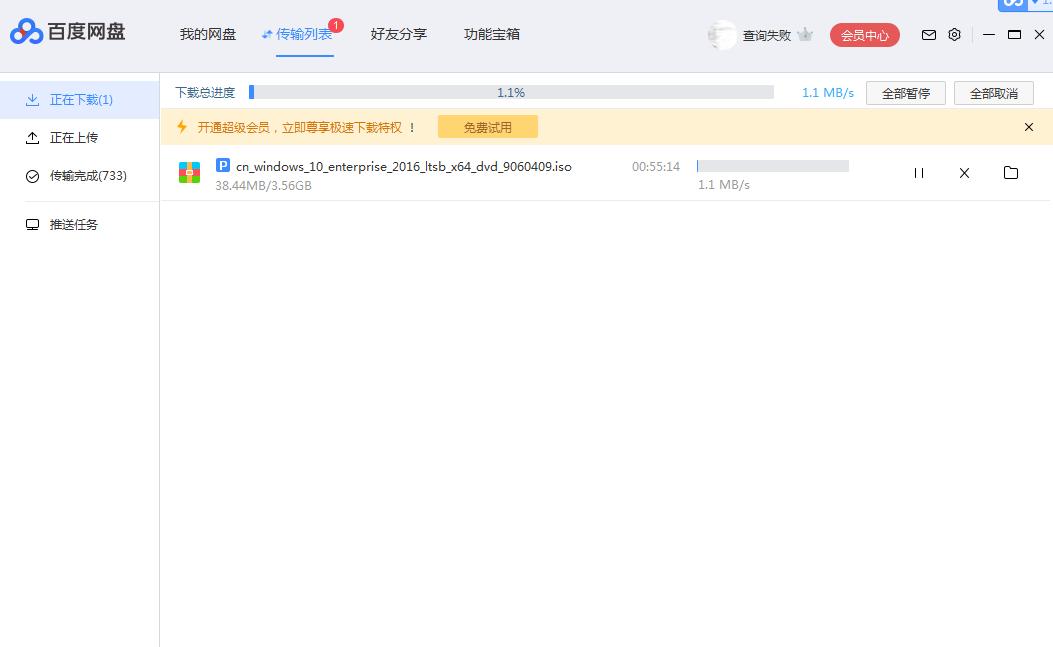Switch to the 我的网盘 tab
Screen dimensions: 1053x647
point(207,33)
